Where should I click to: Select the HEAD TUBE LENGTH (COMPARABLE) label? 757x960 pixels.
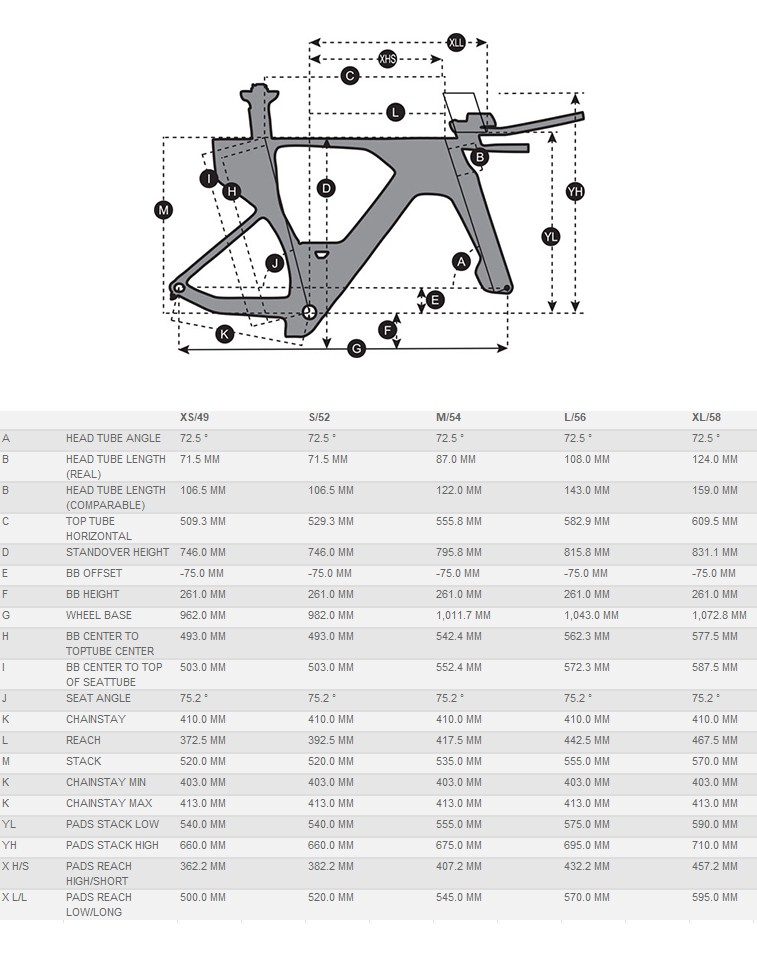point(116,498)
